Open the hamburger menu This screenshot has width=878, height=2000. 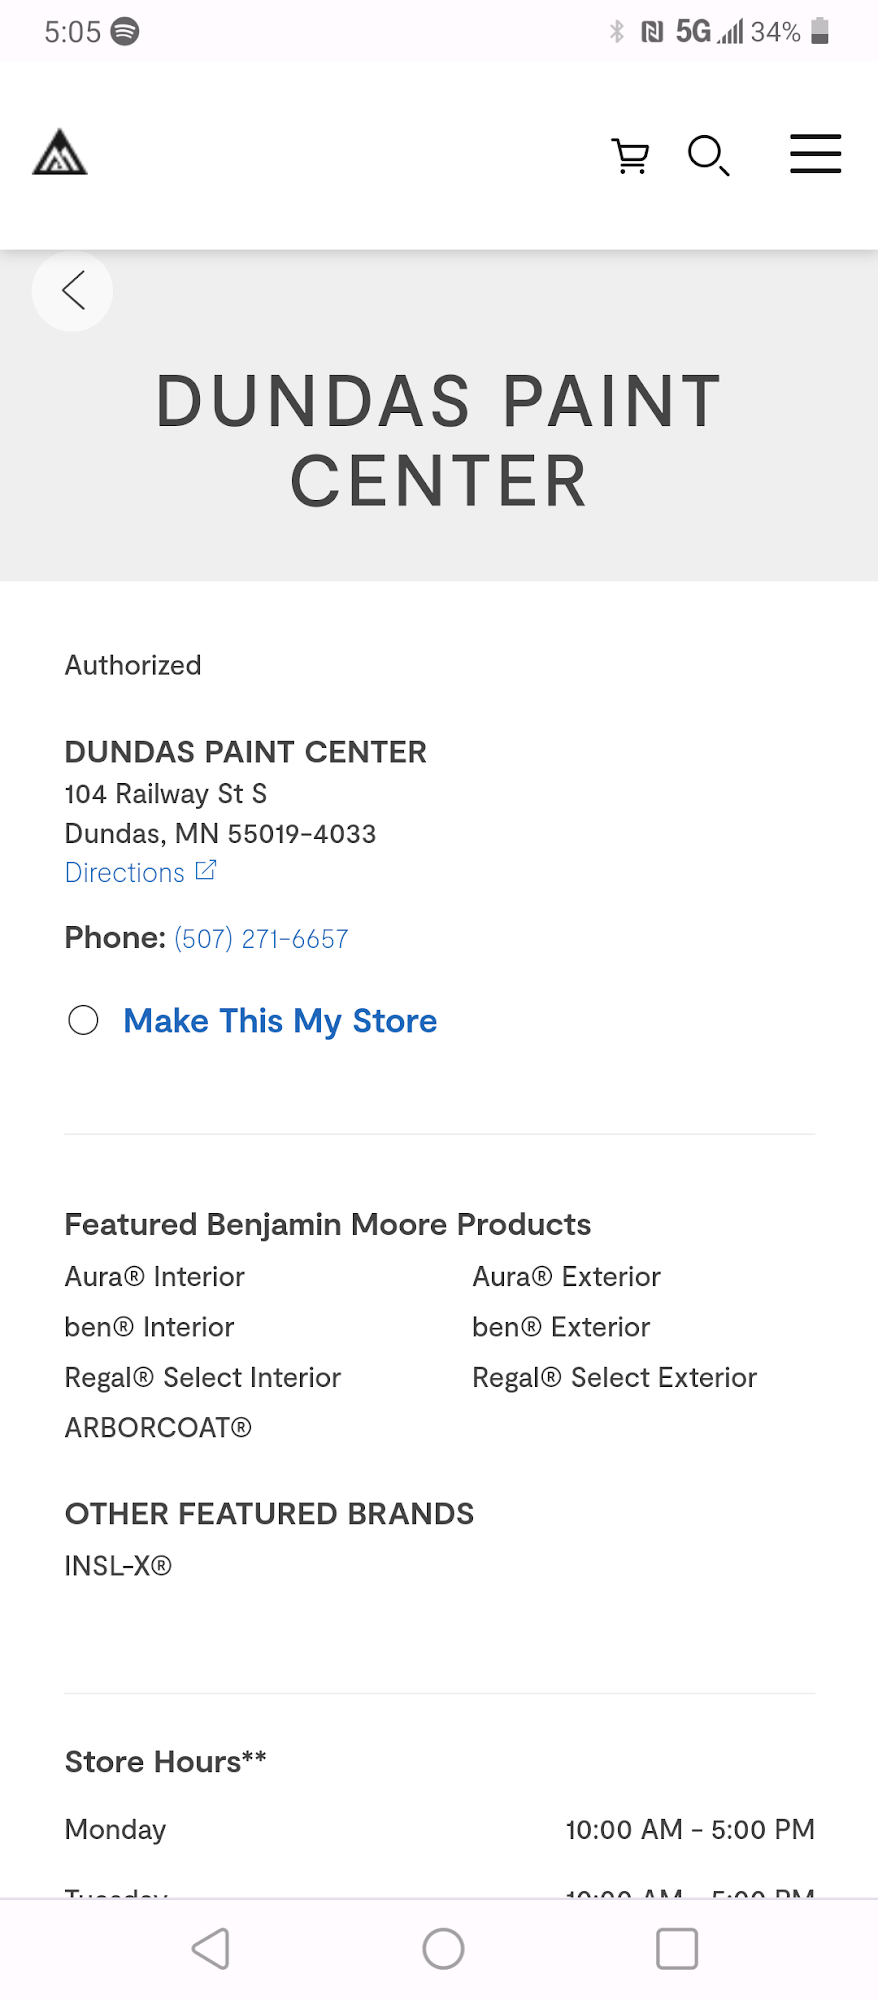tap(815, 154)
